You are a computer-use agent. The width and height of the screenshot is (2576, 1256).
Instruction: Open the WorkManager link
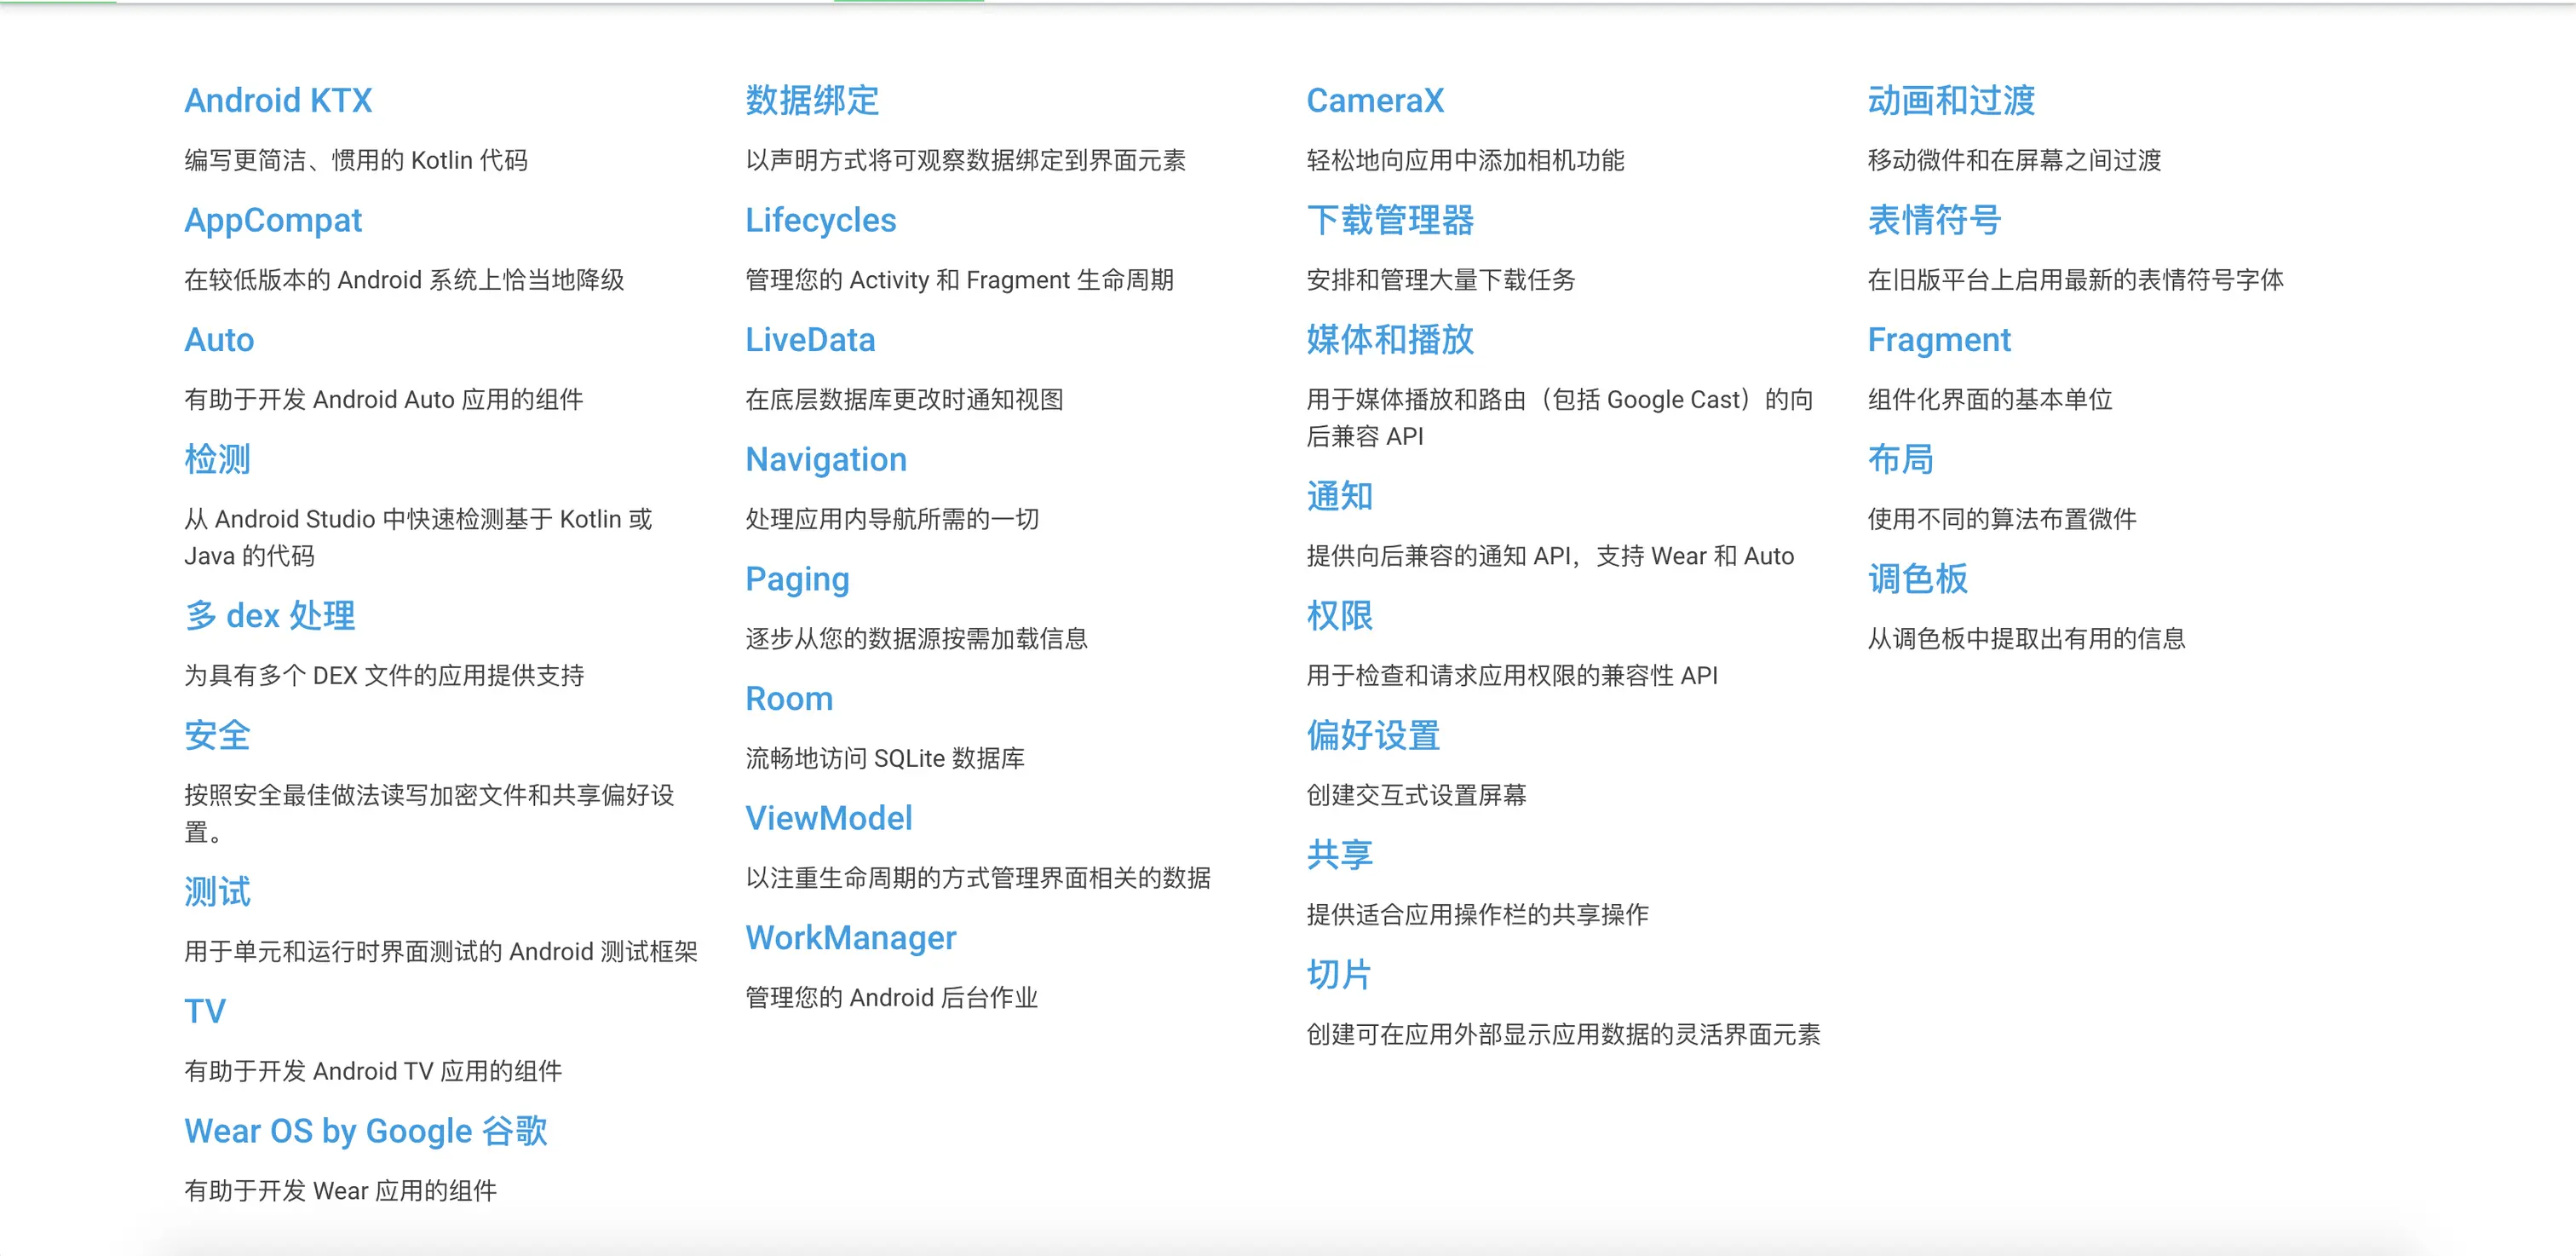[850, 938]
